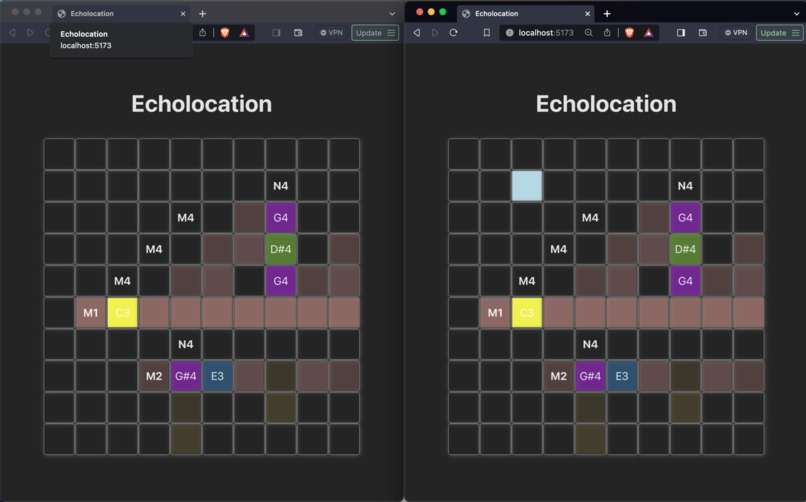Click the N4 cell above G#4 in right grid
Screen dimensions: 806x502
pos(590,344)
